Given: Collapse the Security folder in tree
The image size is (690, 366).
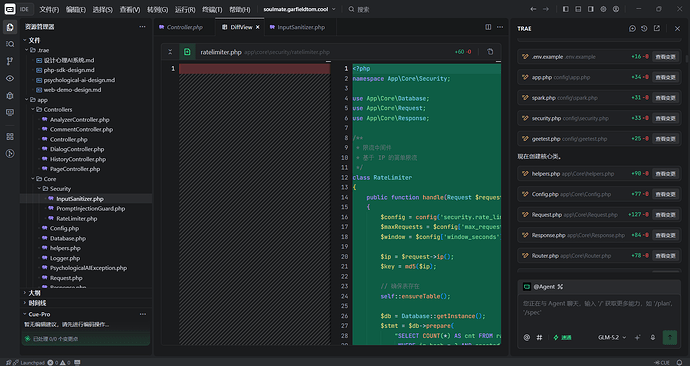Looking at the screenshot, I should click(x=60, y=189).
